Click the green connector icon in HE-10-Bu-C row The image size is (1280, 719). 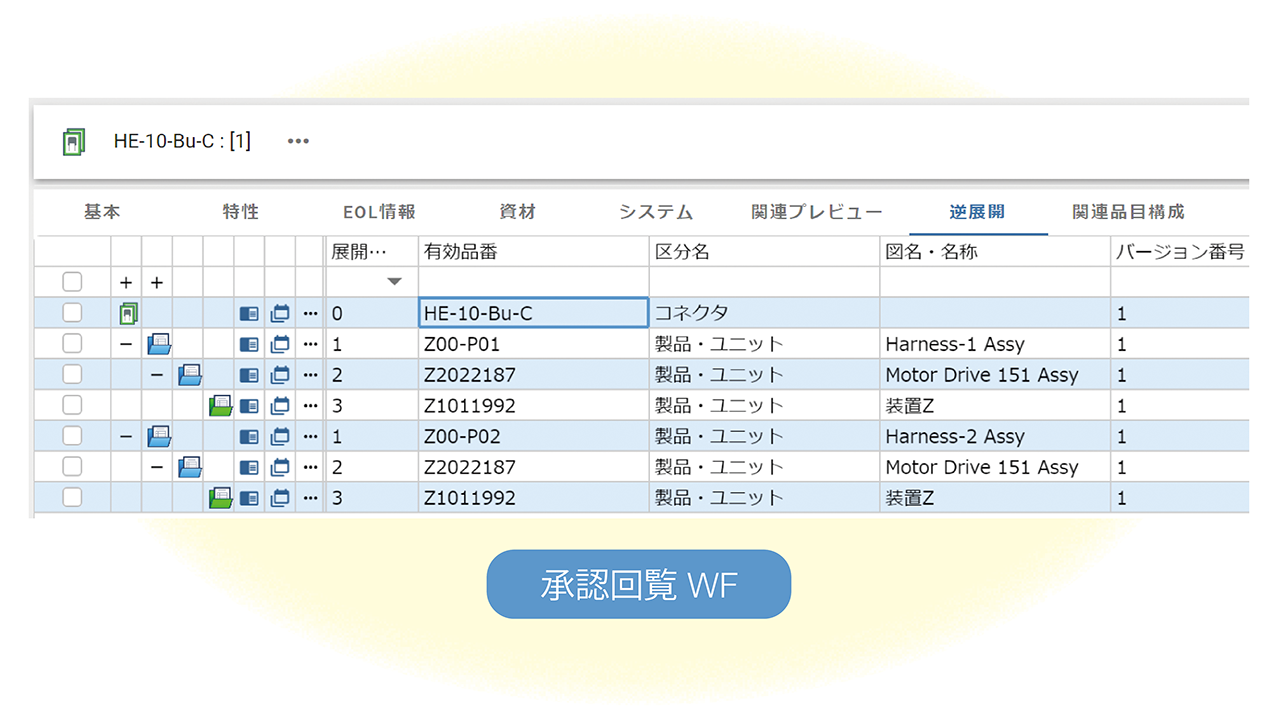coord(127,314)
